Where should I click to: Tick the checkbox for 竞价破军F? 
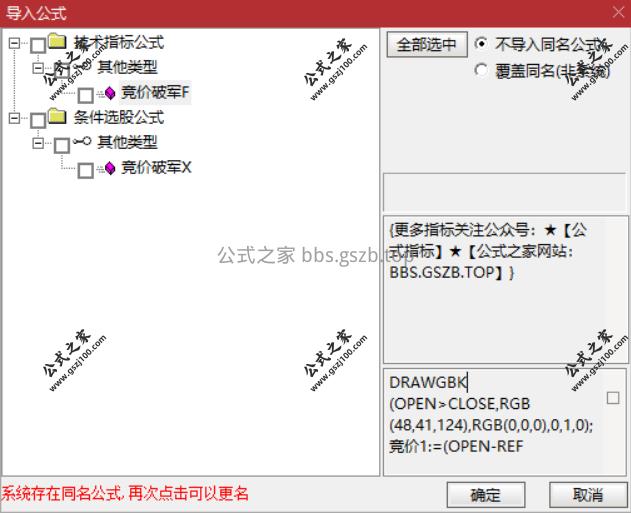86,95
